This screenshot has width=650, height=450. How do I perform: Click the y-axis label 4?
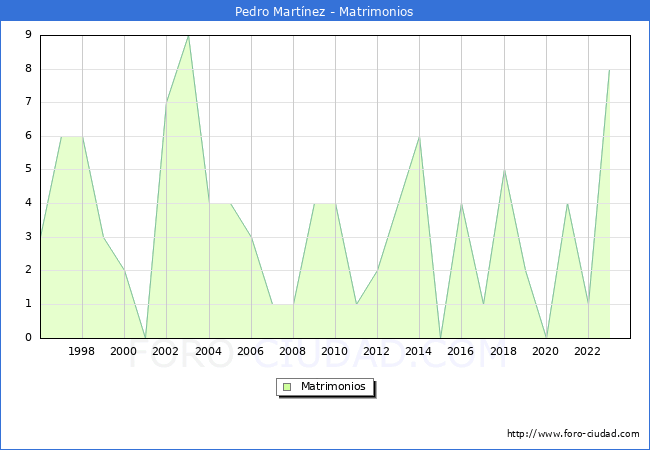29,203
